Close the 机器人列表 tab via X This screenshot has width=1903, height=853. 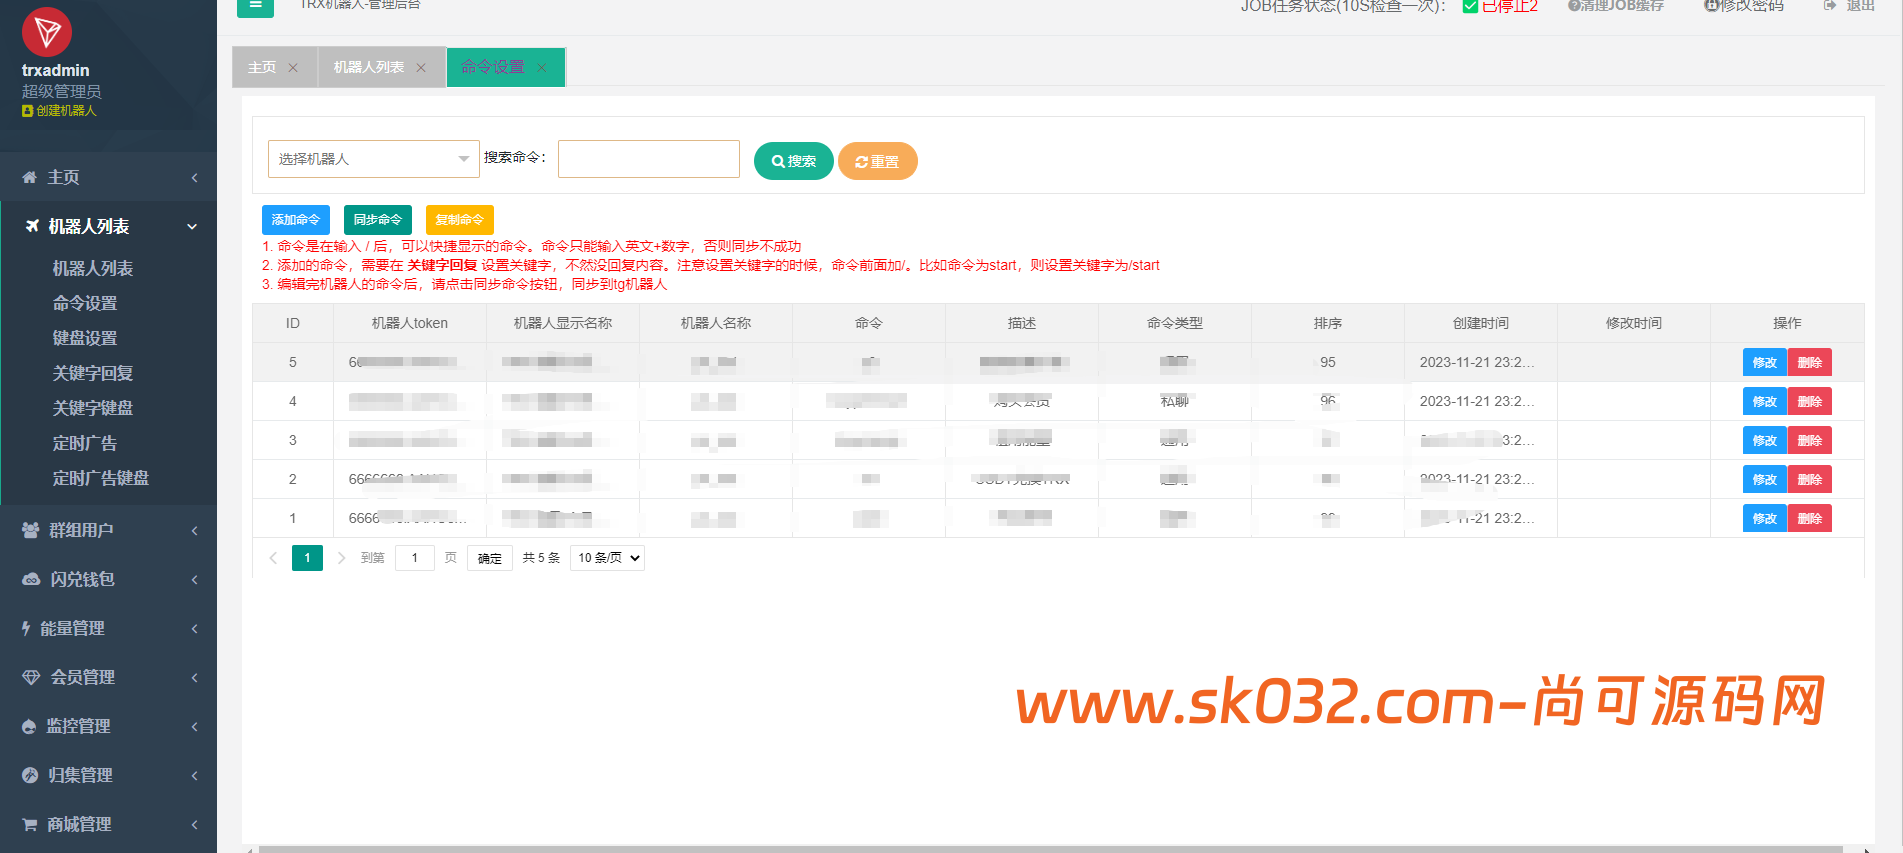click(421, 68)
